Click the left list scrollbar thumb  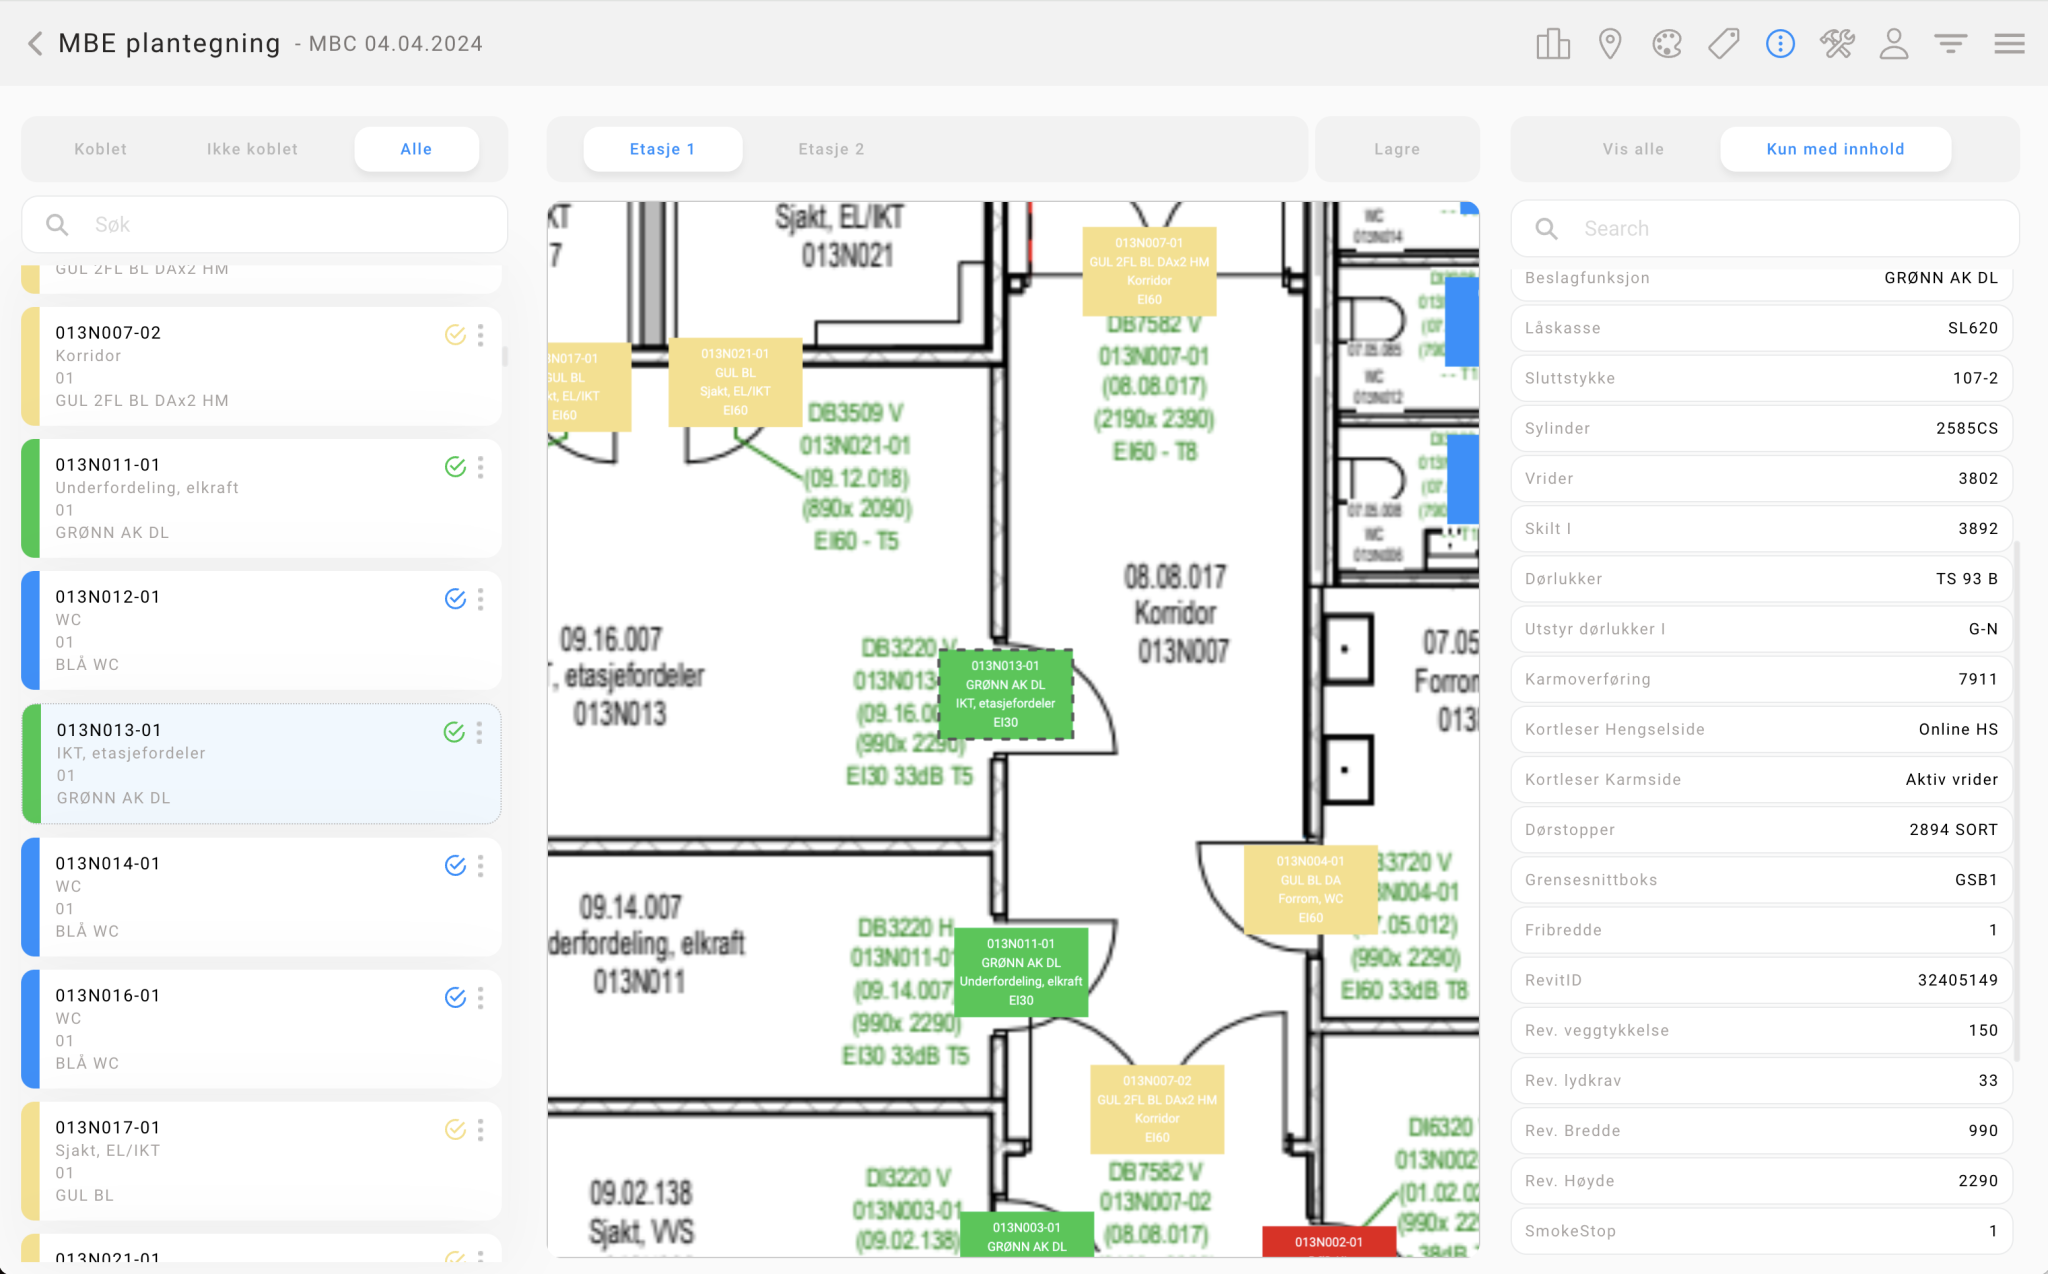click(505, 356)
